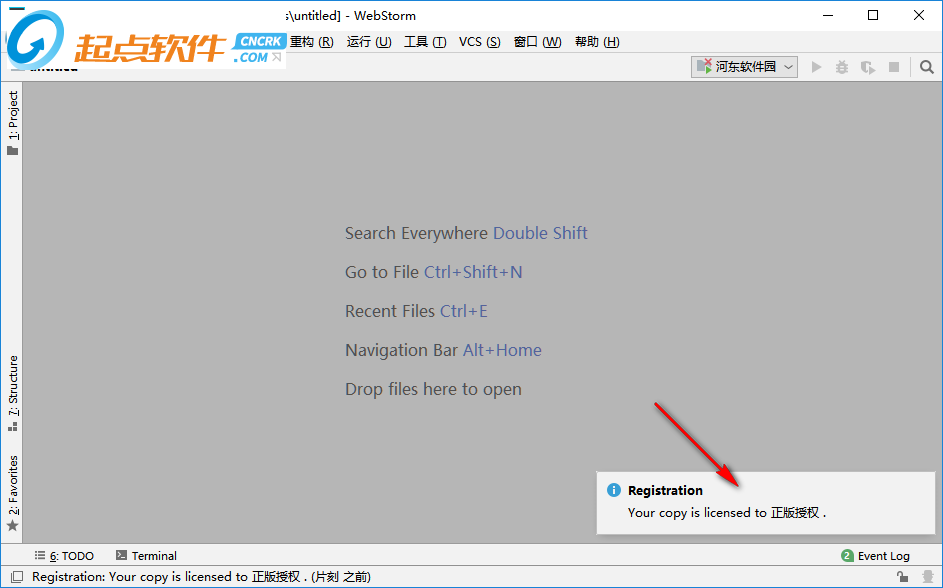Open the 河东软件园 run configuration dropdown

point(744,67)
